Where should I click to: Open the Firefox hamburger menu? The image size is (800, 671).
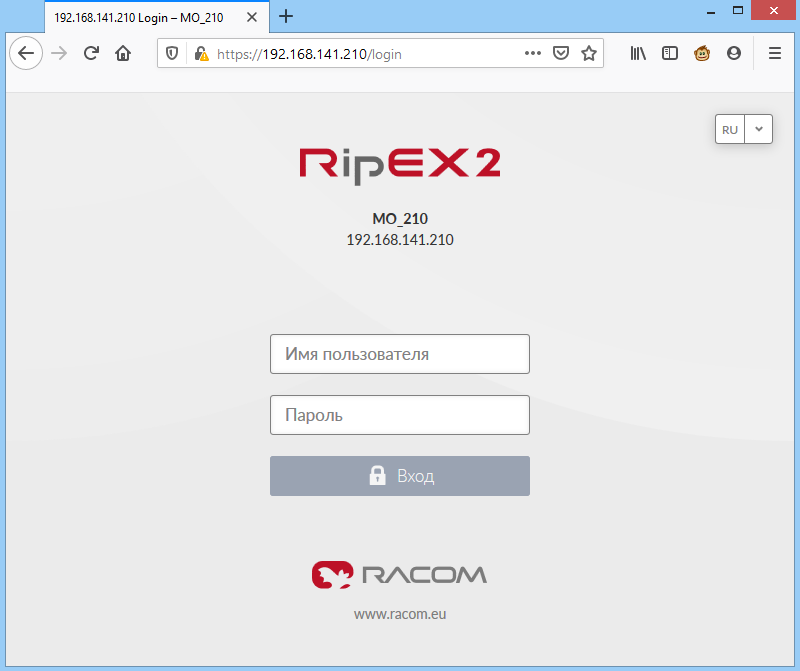click(774, 53)
